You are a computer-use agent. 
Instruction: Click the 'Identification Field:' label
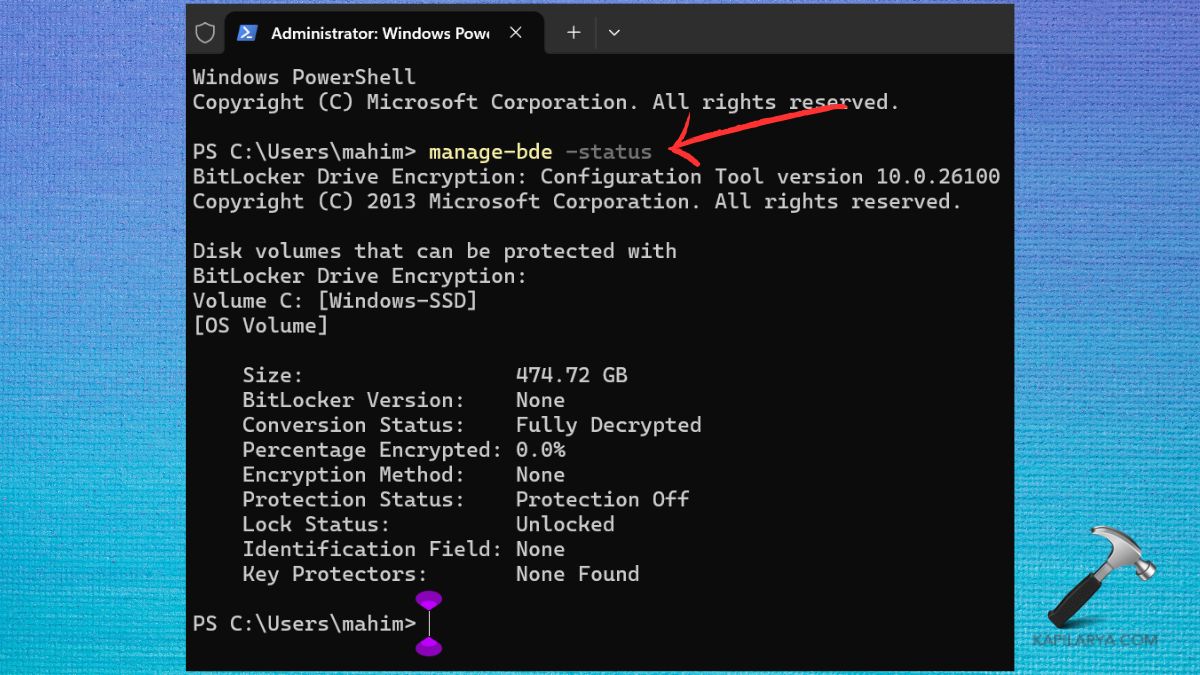coord(372,549)
